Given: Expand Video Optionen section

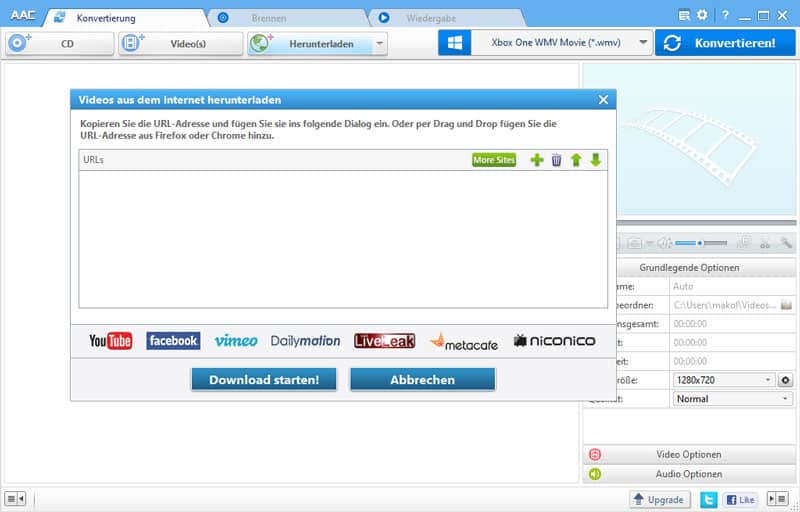Looking at the screenshot, I should pyautogui.click(x=689, y=454).
